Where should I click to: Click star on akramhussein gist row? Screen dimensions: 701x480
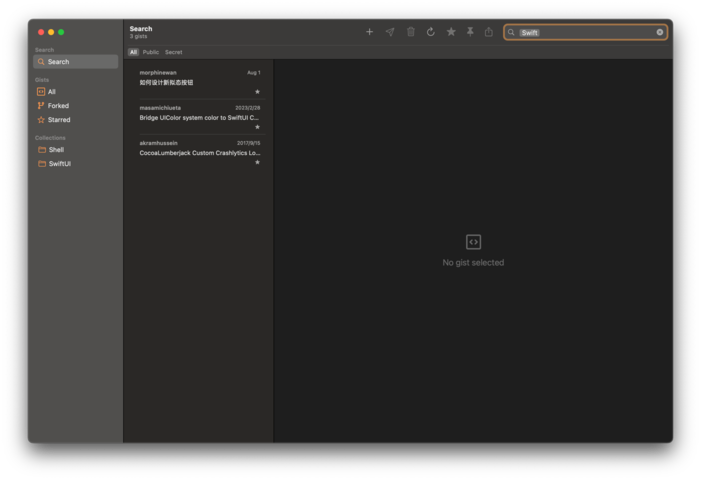pos(257,162)
